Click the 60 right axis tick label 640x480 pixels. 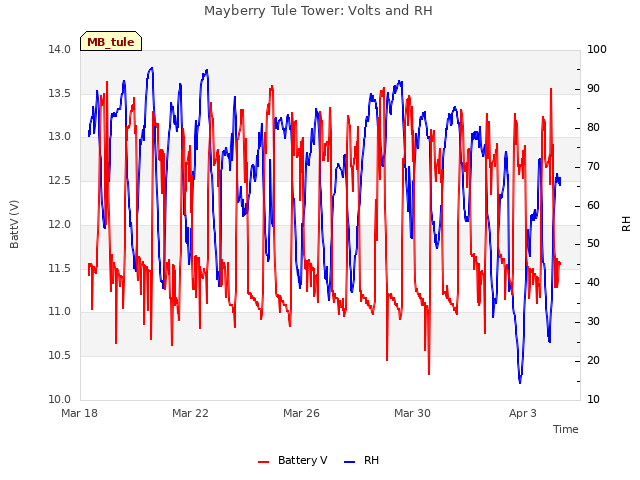[593, 205]
